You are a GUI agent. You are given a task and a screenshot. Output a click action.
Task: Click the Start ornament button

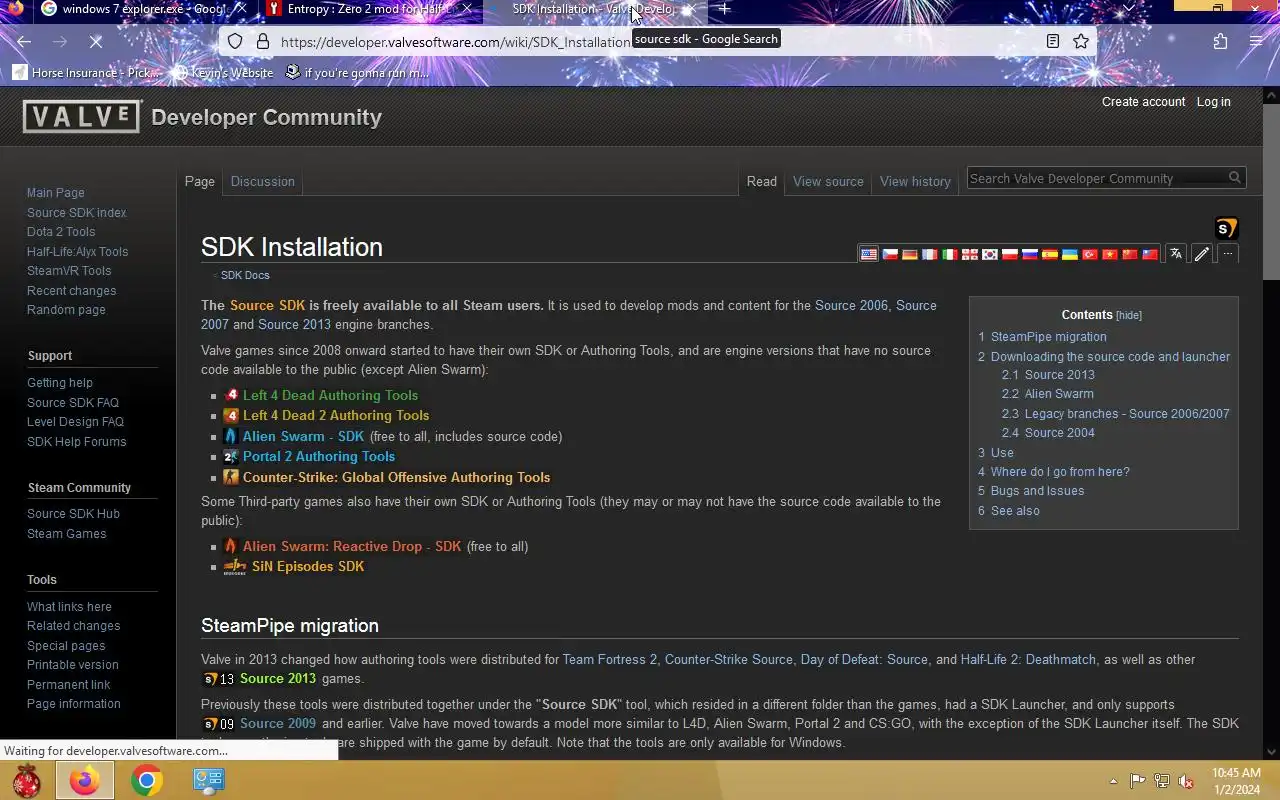tap(27, 780)
